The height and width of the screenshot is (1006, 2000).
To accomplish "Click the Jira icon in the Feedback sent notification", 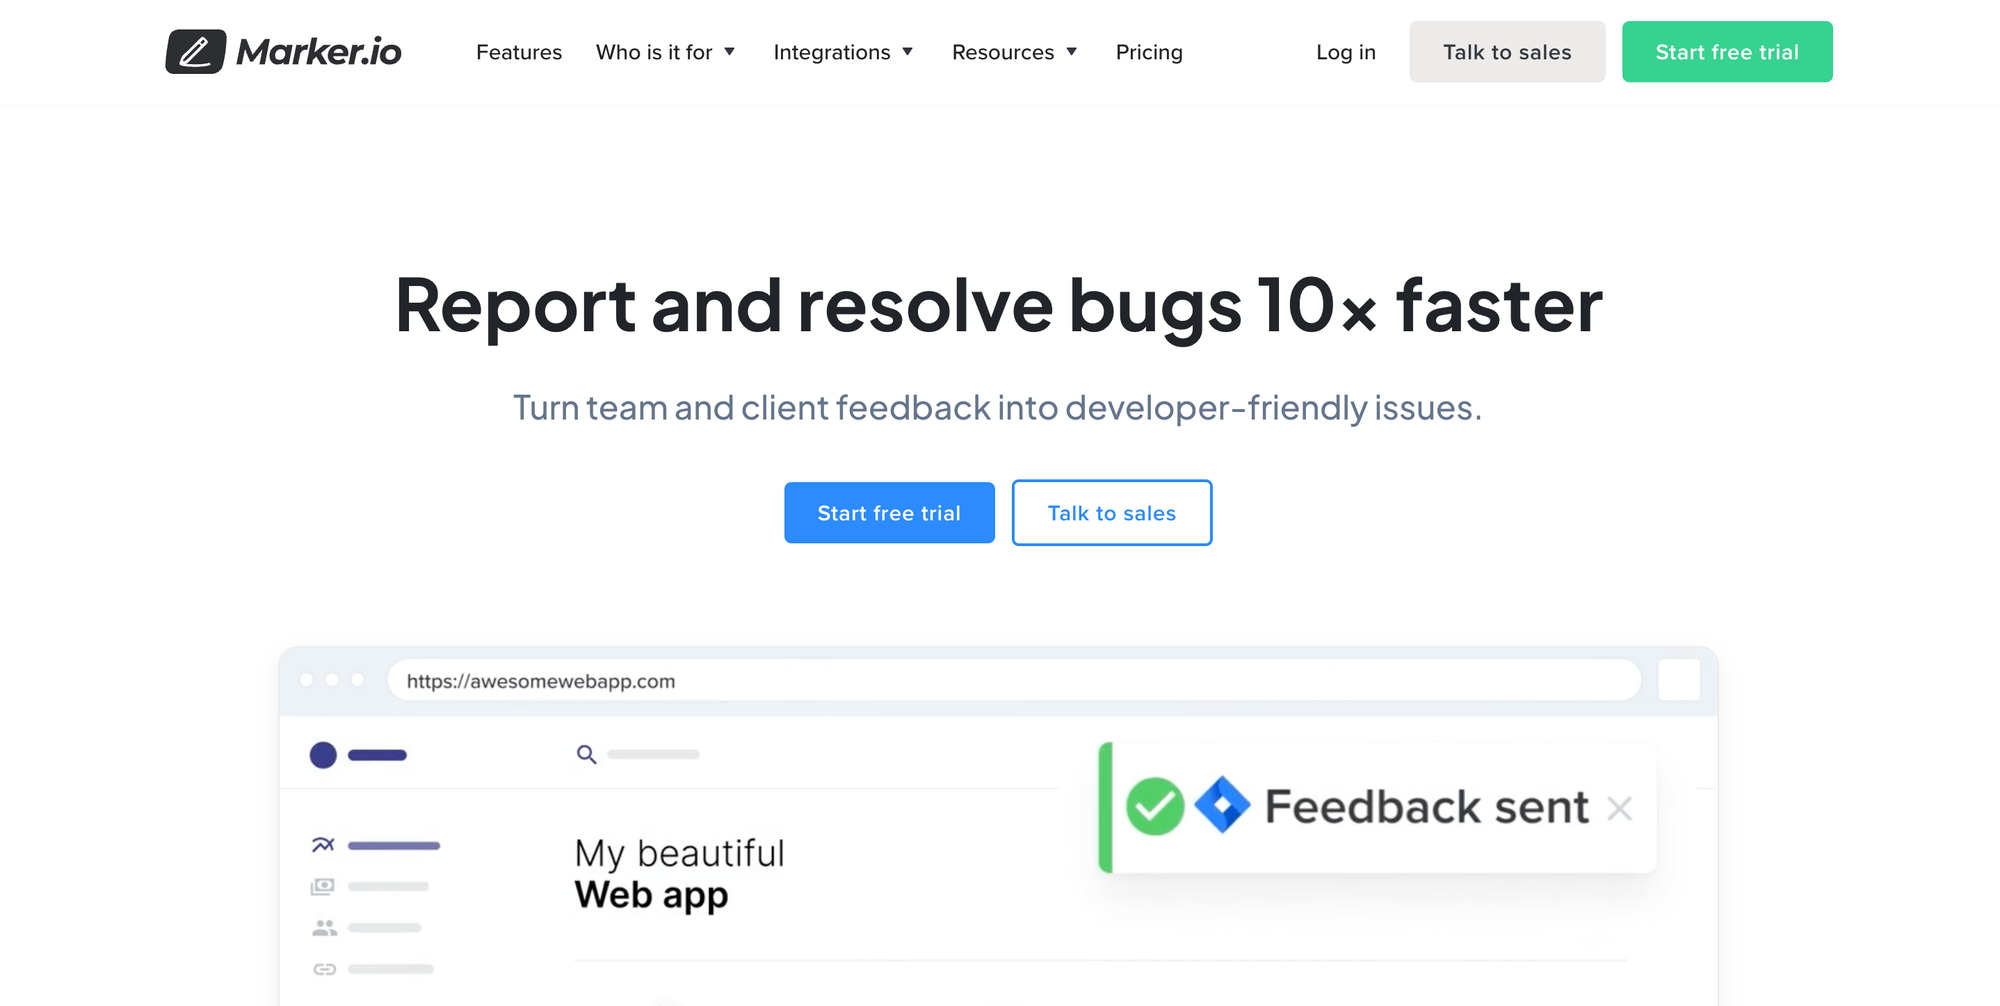I will tap(1224, 805).
